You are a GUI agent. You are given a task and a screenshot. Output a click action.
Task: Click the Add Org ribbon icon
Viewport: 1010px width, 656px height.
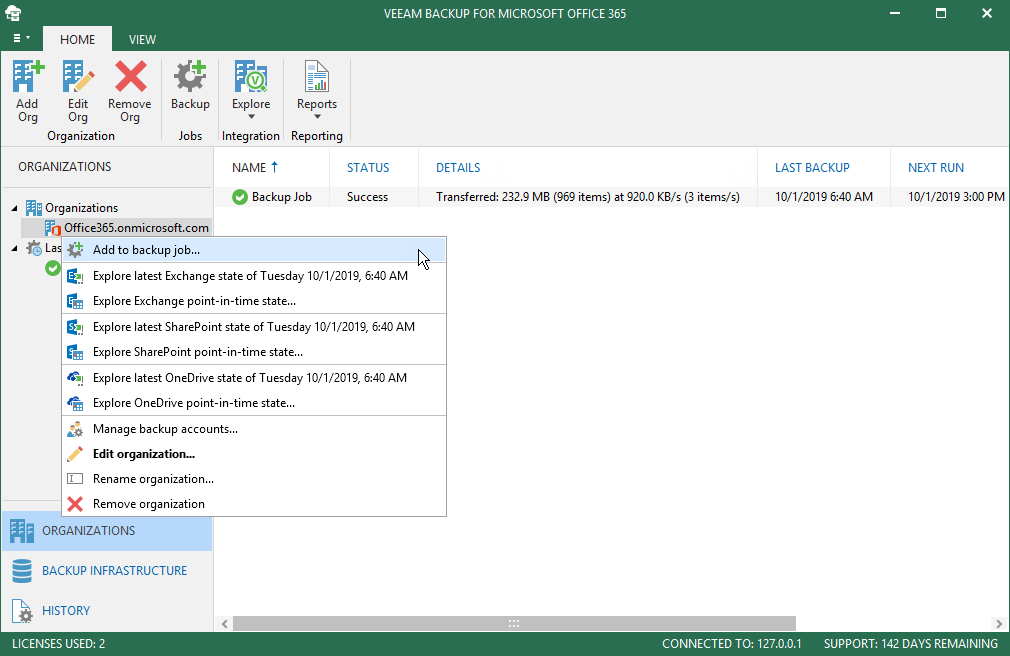point(28,76)
